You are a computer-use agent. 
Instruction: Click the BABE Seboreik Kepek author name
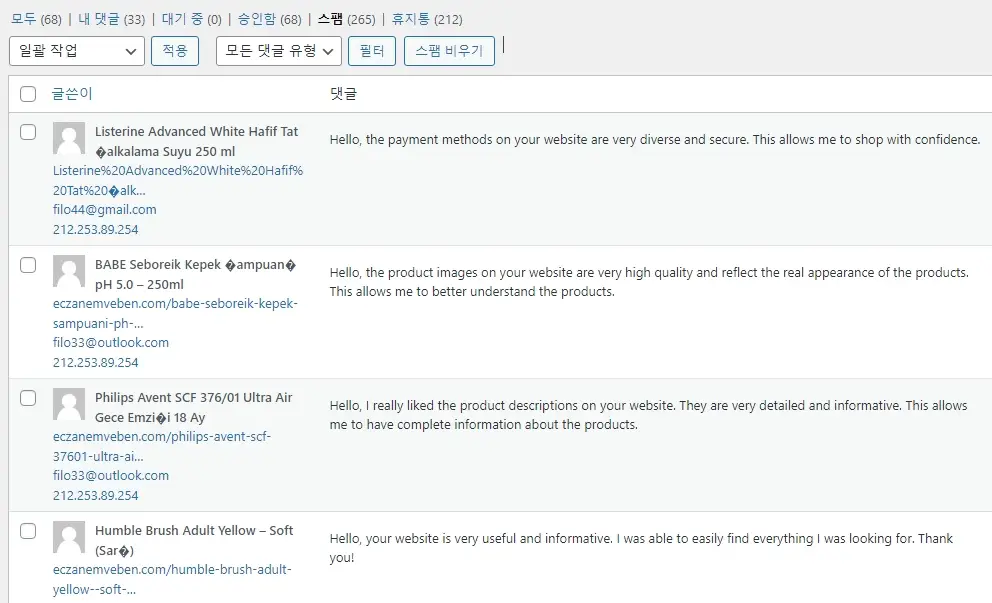195,274
